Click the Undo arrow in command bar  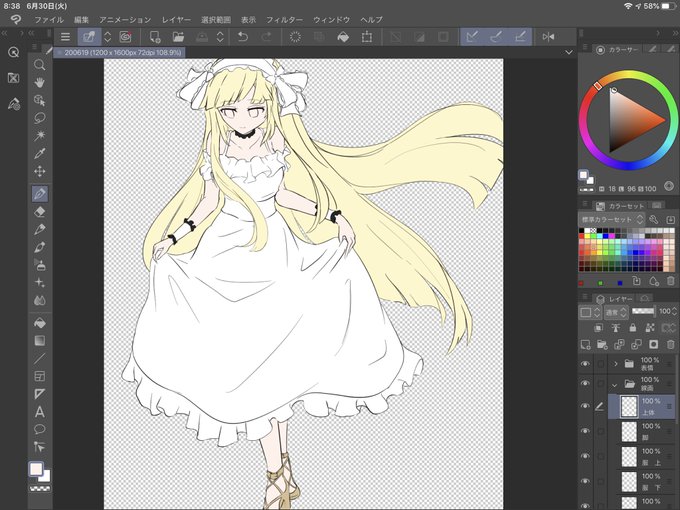point(242,37)
